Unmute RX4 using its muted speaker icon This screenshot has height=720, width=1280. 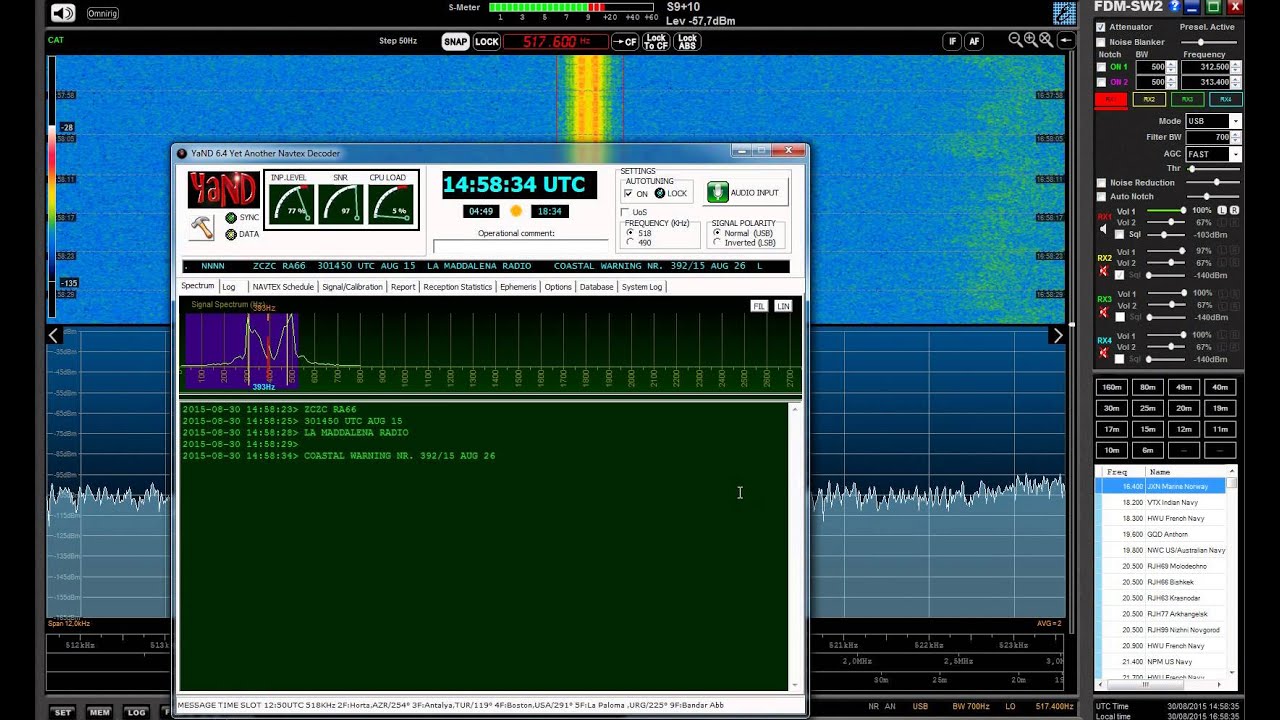click(x=1105, y=353)
